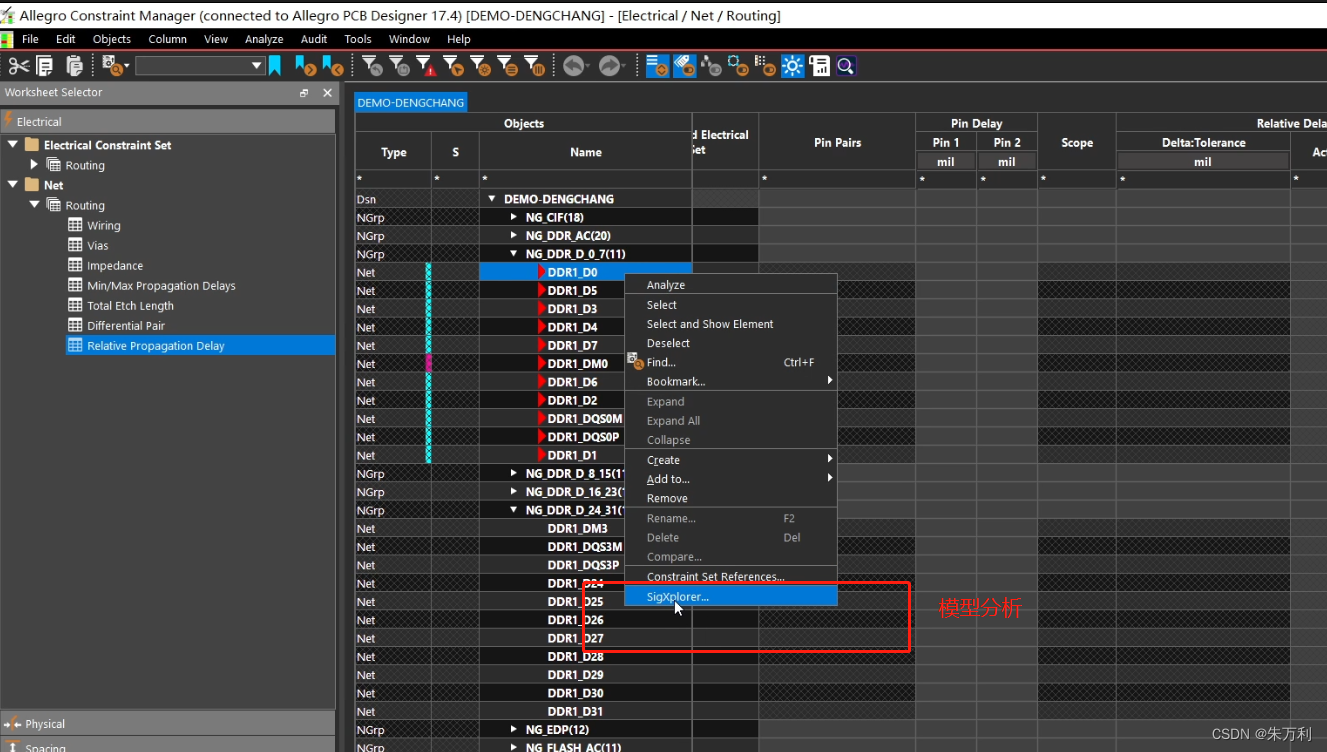The width and height of the screenshot is (1327, 752).
Task: Click the filter icon with undo arrow
Action: pos(372,66)
